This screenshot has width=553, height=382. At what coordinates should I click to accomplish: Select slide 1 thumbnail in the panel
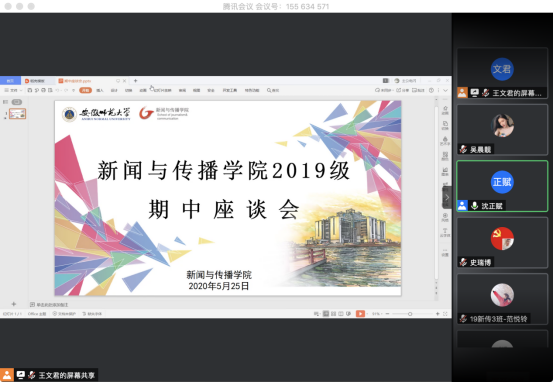(18, 114)
